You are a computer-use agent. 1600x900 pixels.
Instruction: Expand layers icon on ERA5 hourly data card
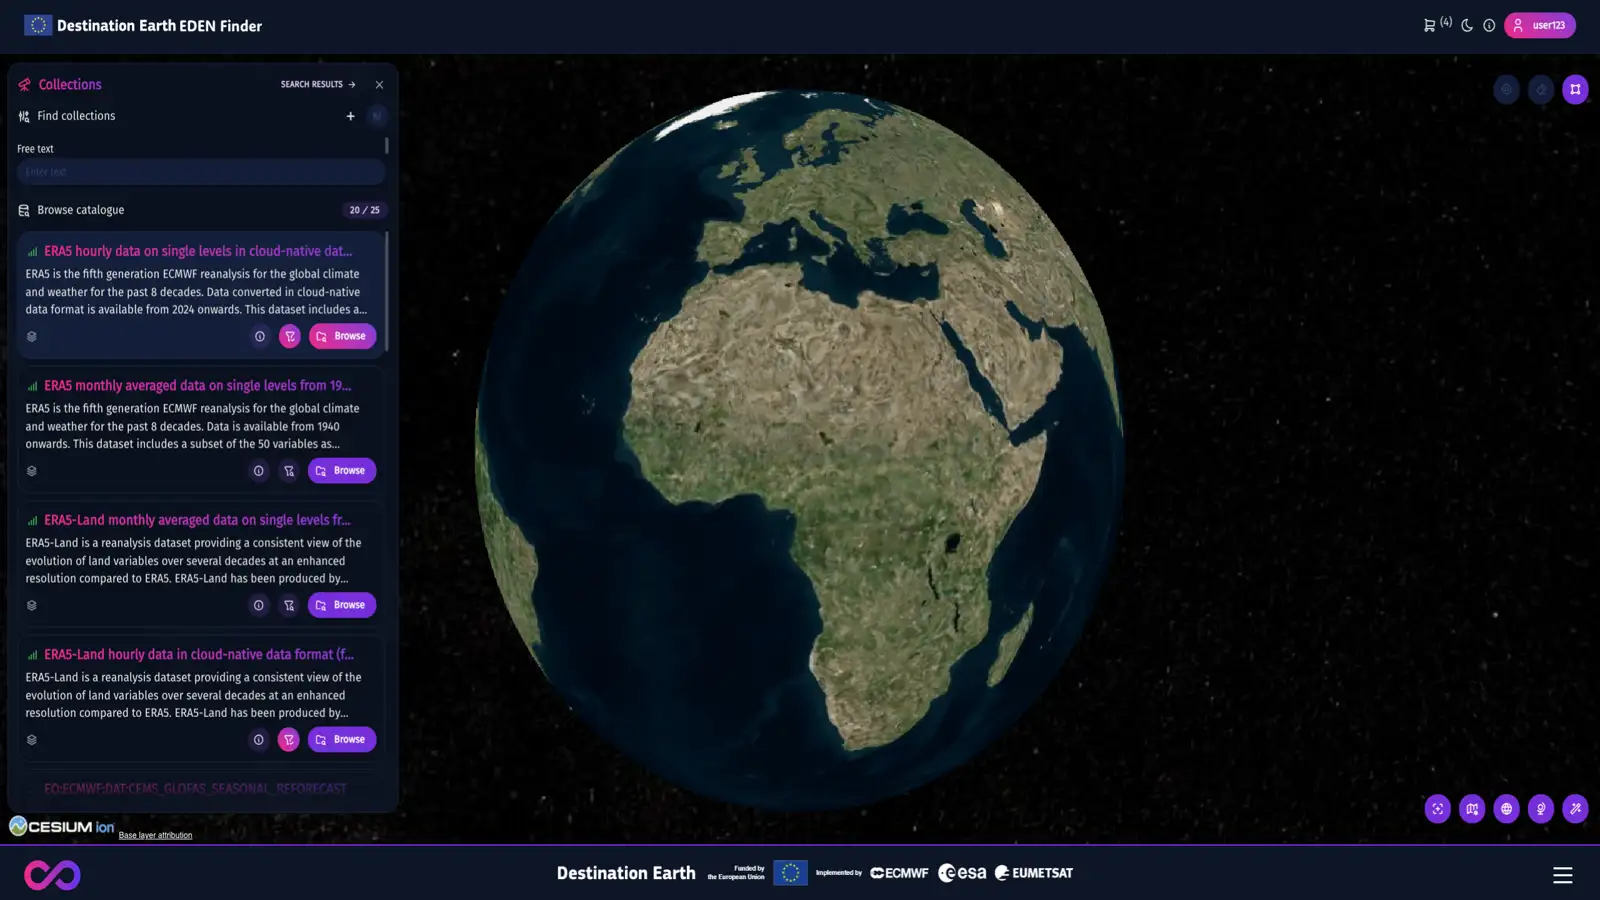(x=32, y=337)
